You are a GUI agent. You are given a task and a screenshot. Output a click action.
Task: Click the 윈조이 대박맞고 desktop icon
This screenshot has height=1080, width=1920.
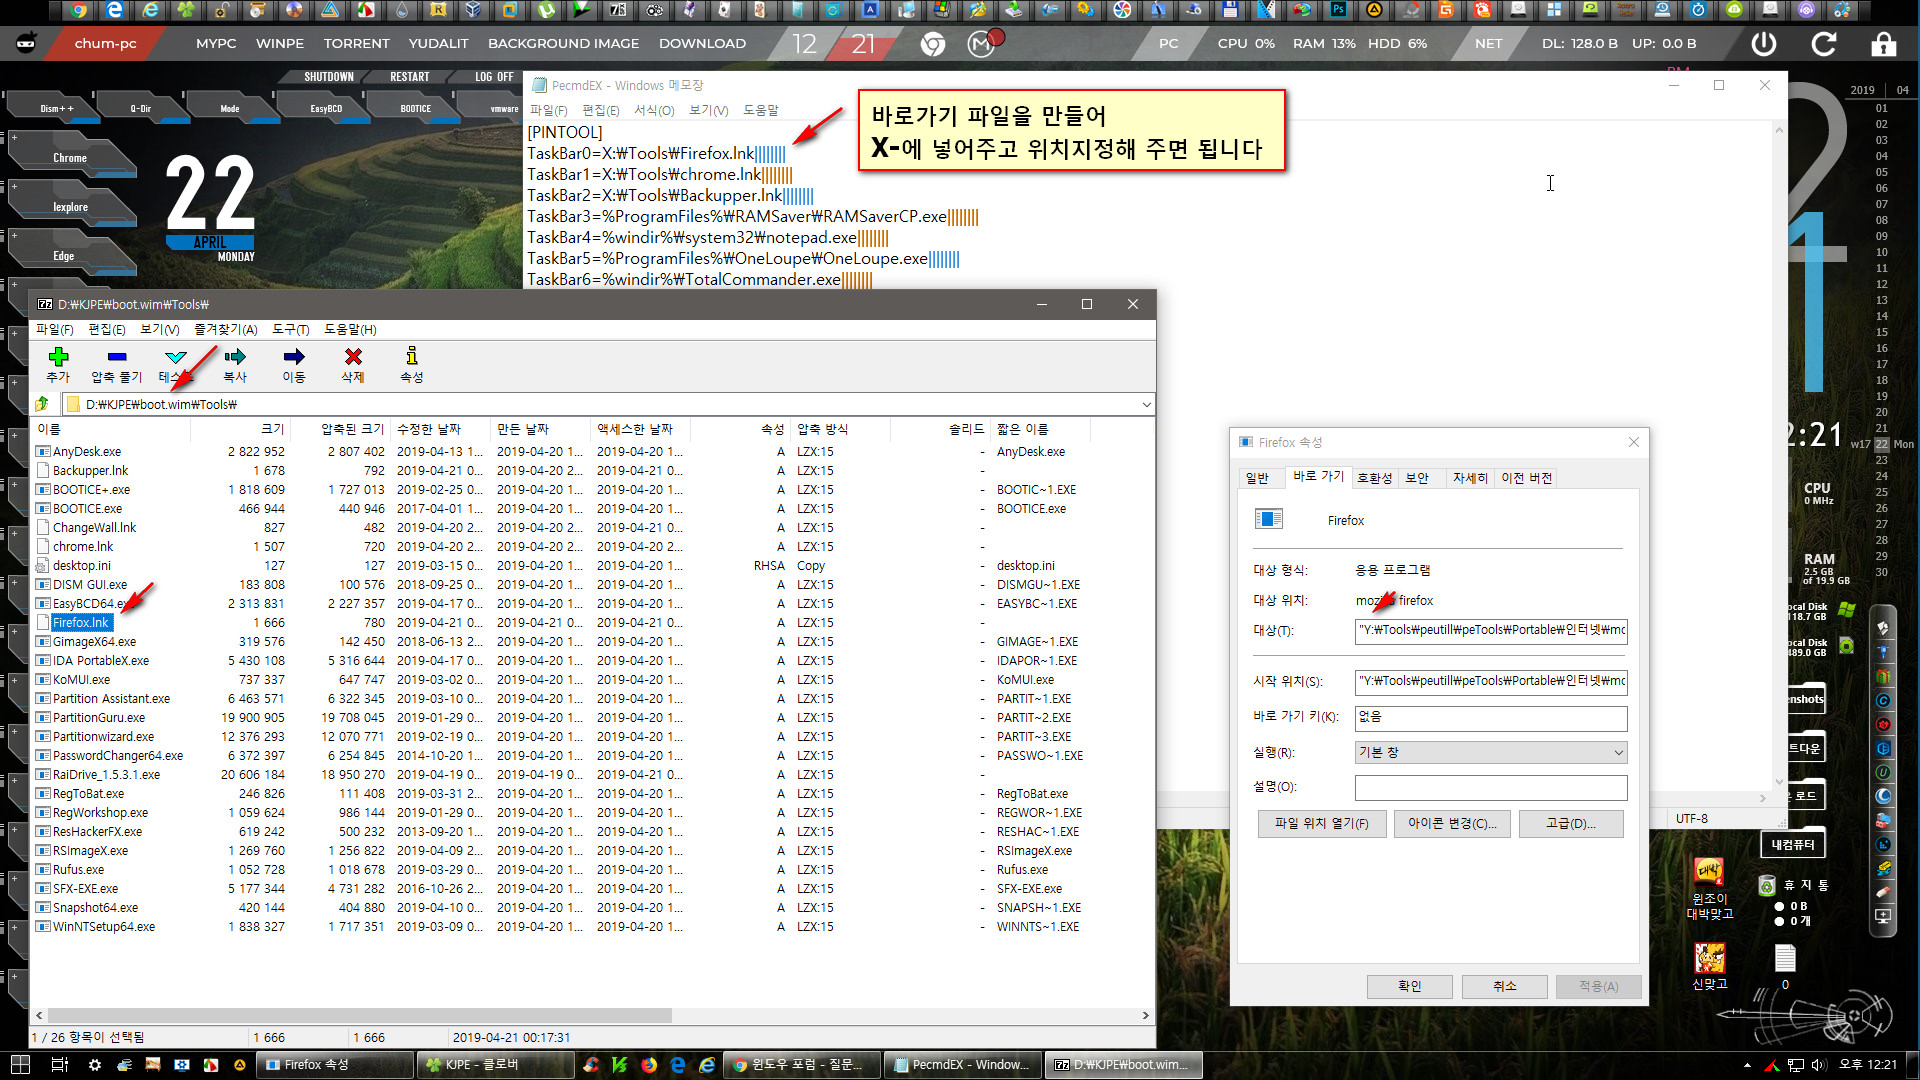coord(1710,888)
